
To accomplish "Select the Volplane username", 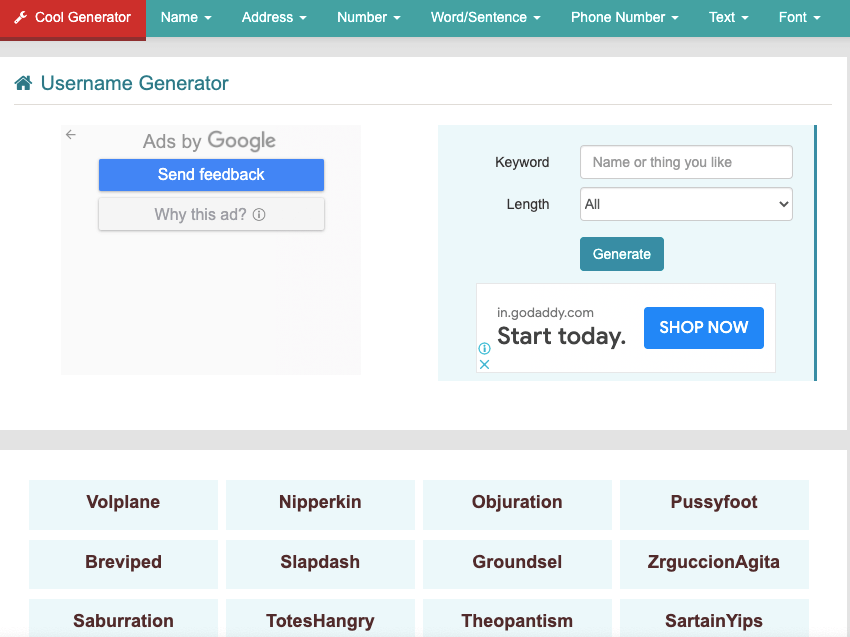I will (123, 503).
